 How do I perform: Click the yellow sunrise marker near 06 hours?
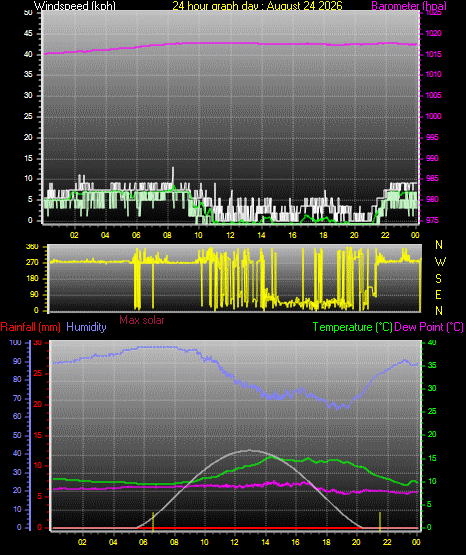coord(153,521)
